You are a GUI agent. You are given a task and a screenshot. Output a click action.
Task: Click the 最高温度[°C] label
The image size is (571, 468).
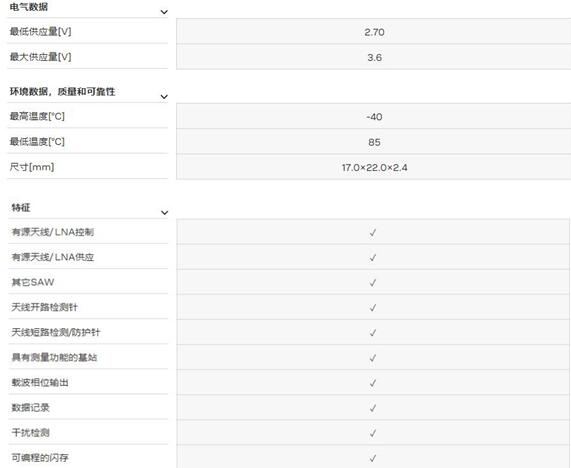click(x=37, y=117)
